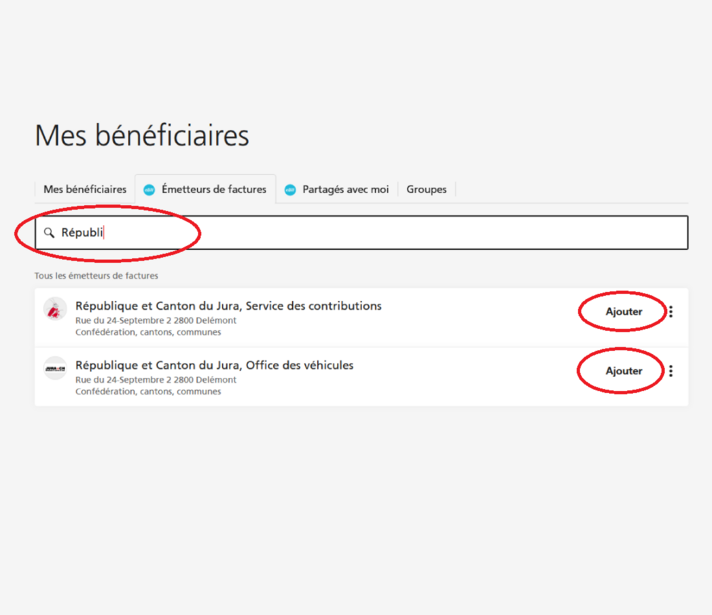
Task: Select République et Canton du Jura, Office des véhicules
Action: (x=214, y=365)
